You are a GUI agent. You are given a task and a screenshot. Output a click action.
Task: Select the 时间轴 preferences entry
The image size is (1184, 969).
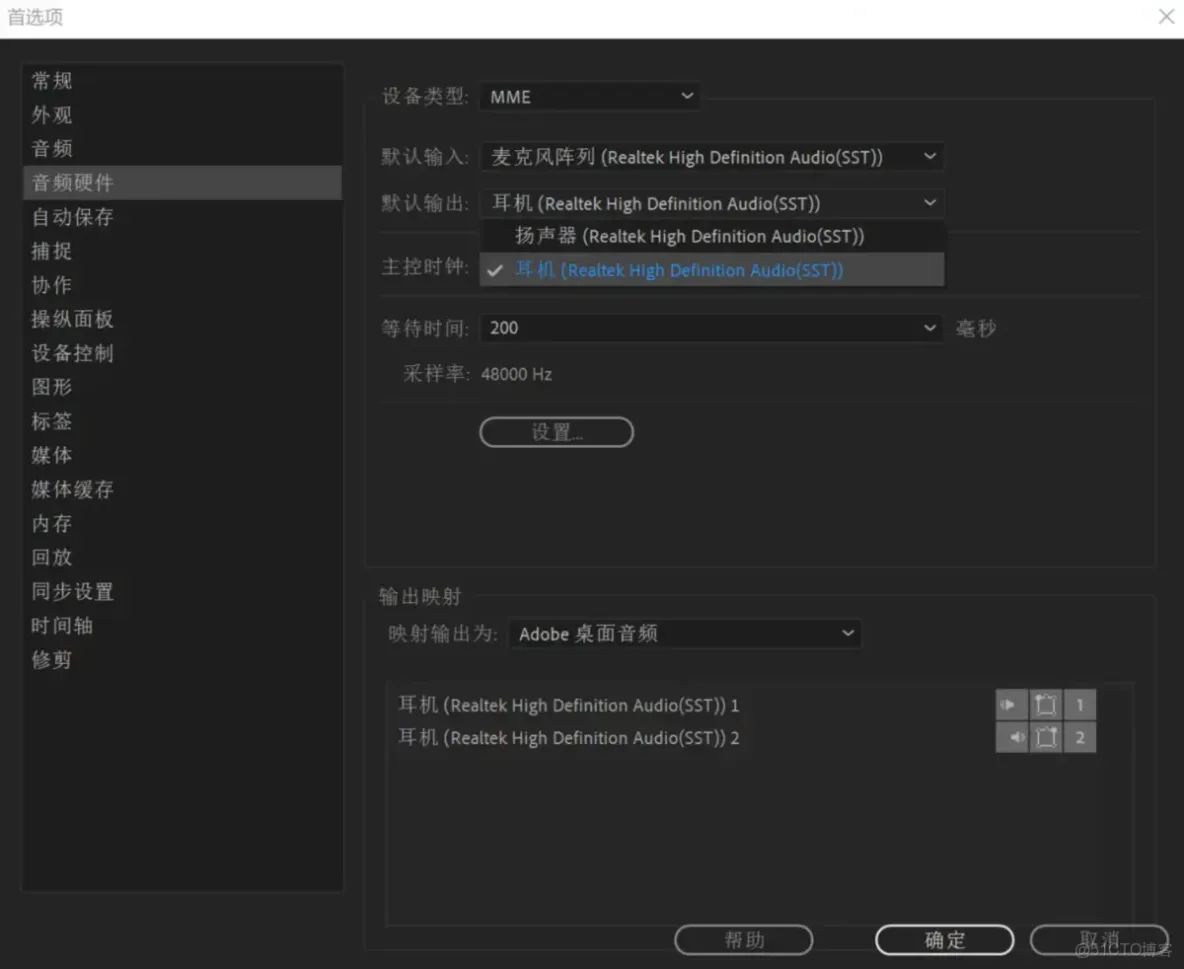coord(62,625)
